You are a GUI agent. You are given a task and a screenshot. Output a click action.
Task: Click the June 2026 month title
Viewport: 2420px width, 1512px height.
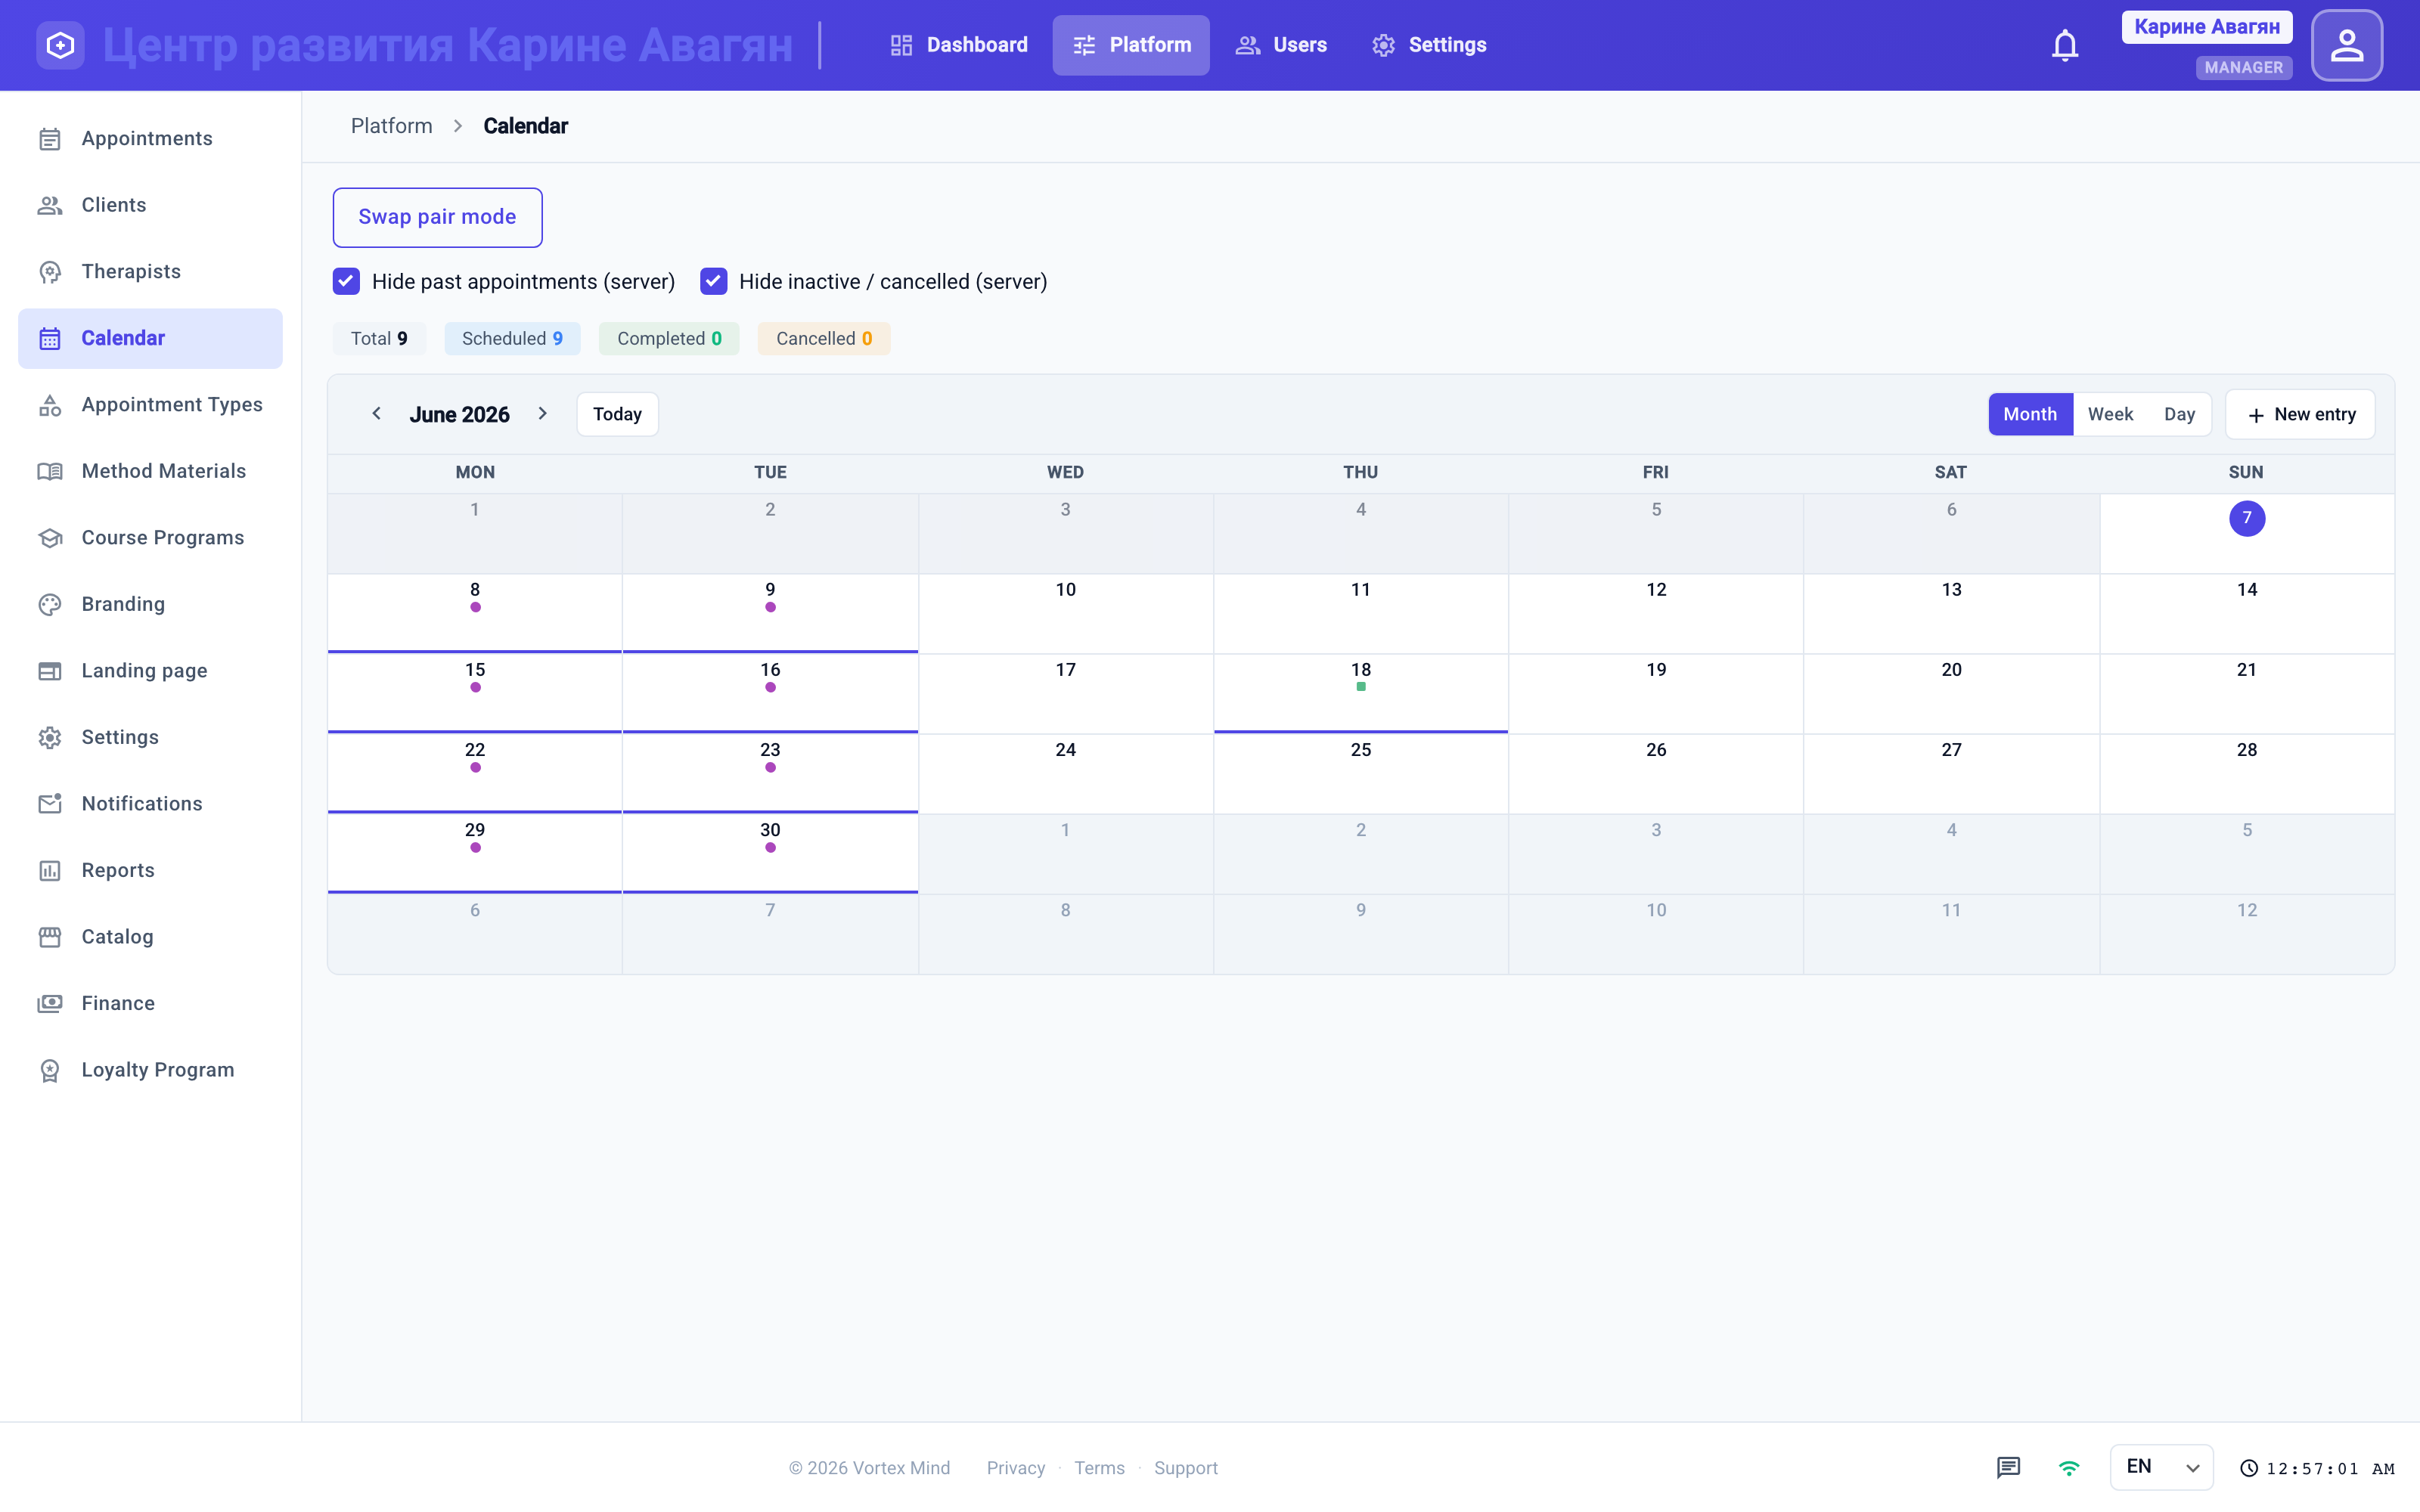point(459,414)
